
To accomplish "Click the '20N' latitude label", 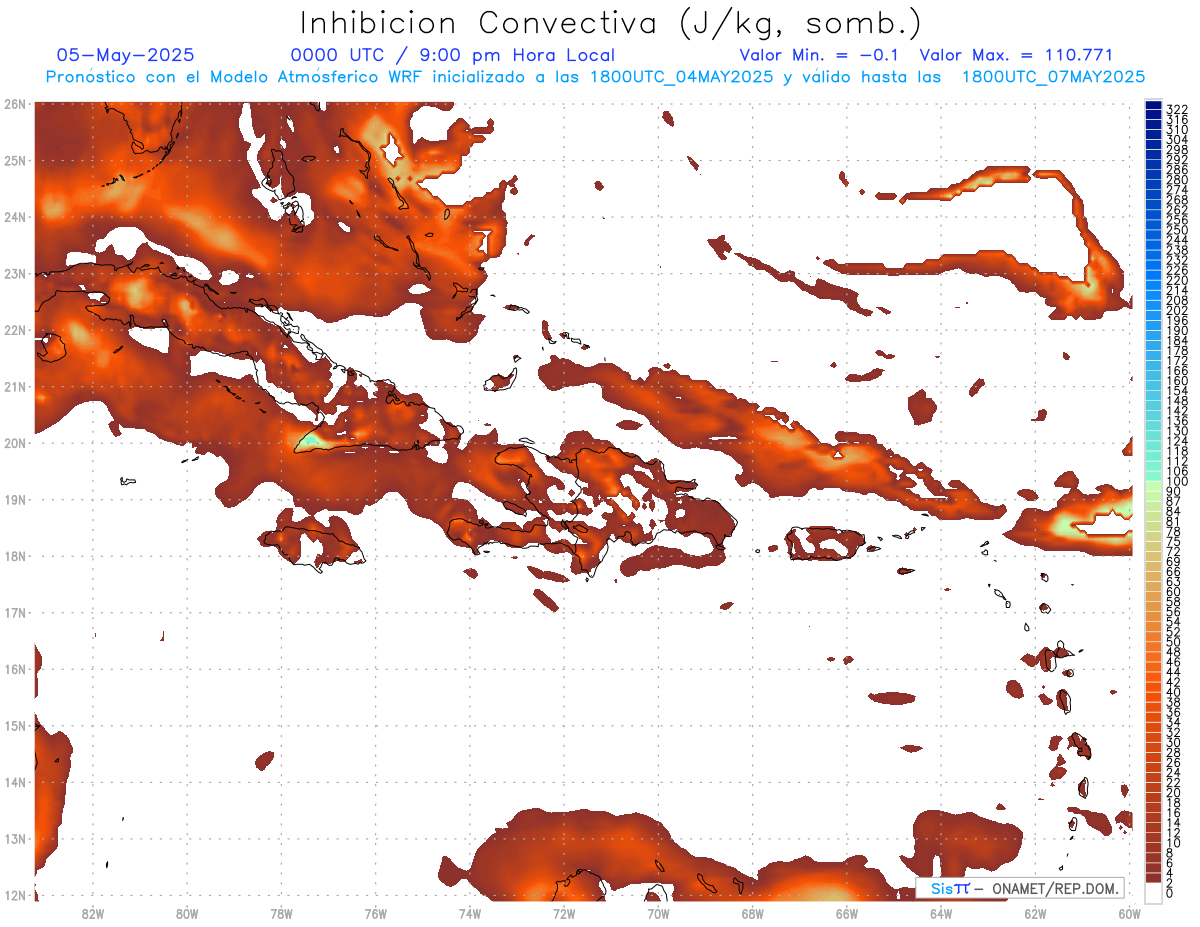I will coord(15,442).
